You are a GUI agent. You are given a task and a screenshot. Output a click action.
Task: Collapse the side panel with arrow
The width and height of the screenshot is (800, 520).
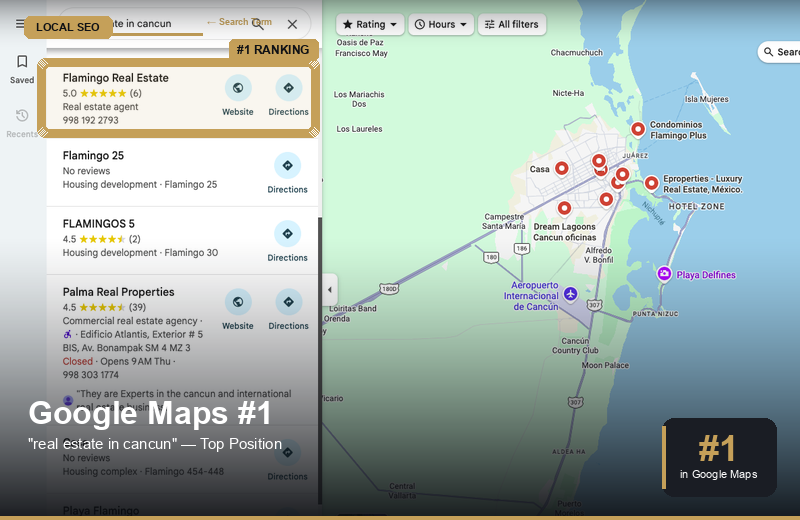point(330,290)
